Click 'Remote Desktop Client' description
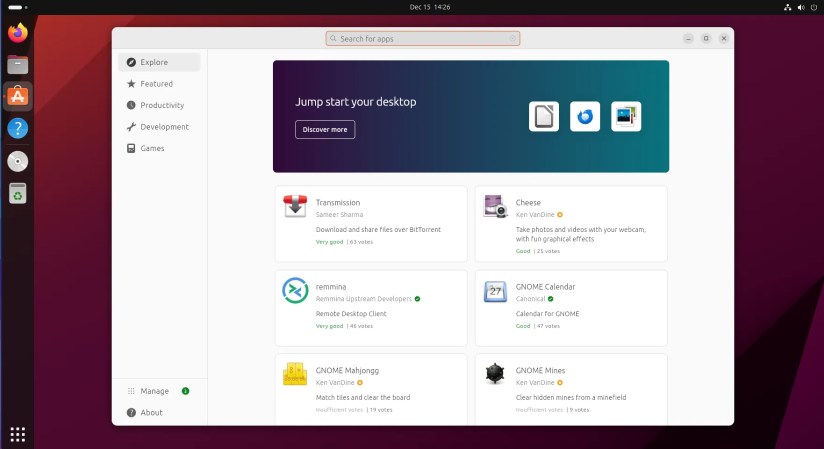The height and width of the screenshot is (449, 824). [x=351, y=314]
